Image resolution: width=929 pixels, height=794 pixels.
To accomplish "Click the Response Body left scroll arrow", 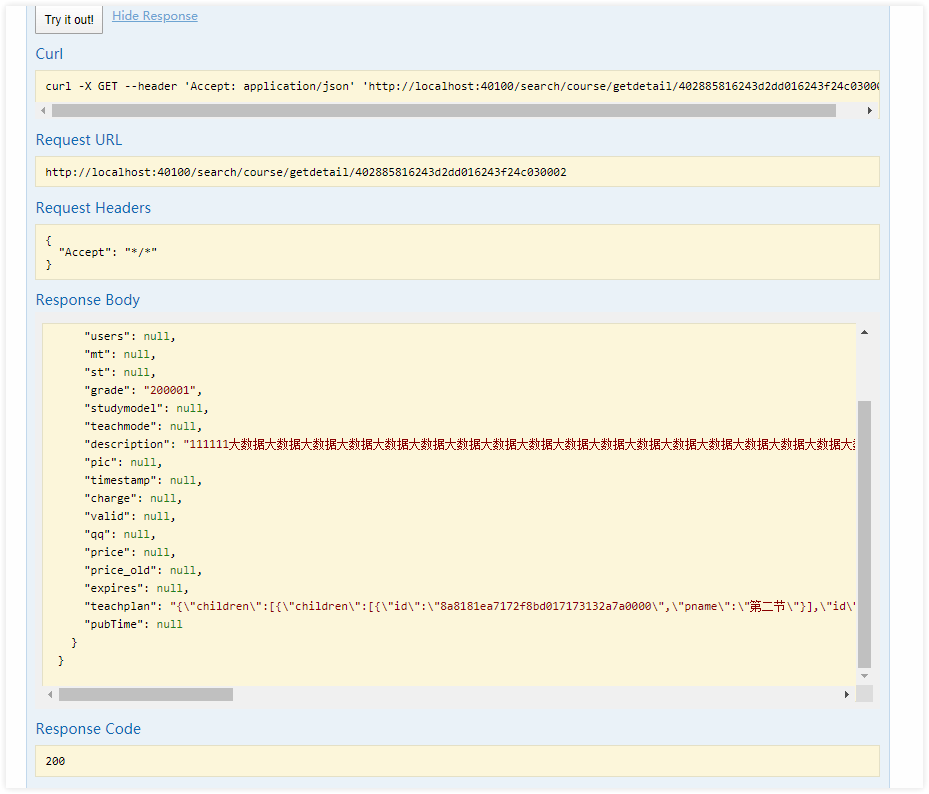I will tap(50, 694).
